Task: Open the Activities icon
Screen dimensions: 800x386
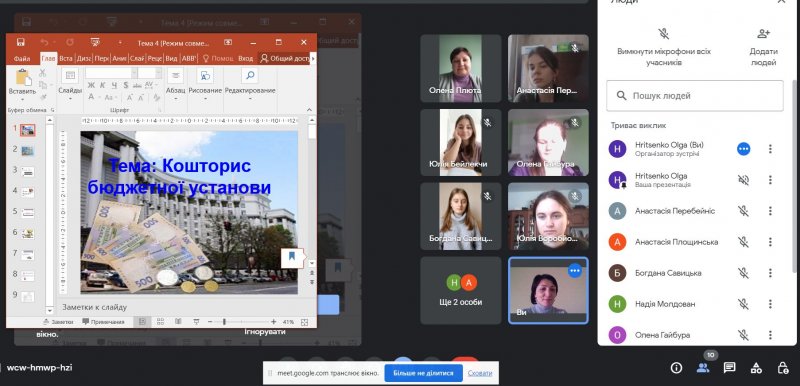Action: pos(756,368)
